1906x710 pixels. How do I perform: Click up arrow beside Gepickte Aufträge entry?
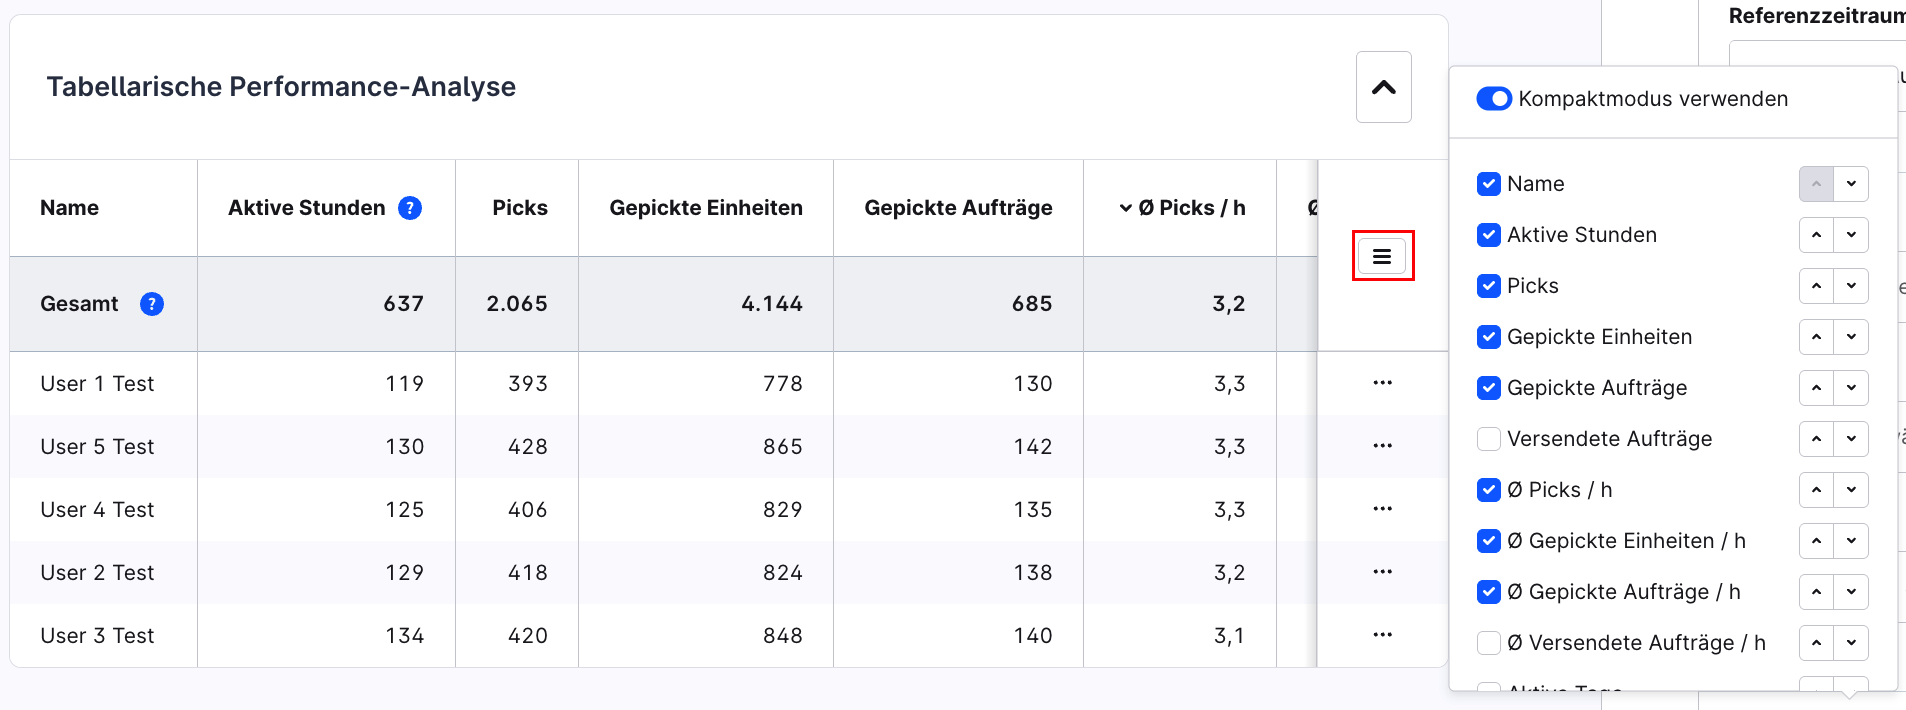(1816, 388)
